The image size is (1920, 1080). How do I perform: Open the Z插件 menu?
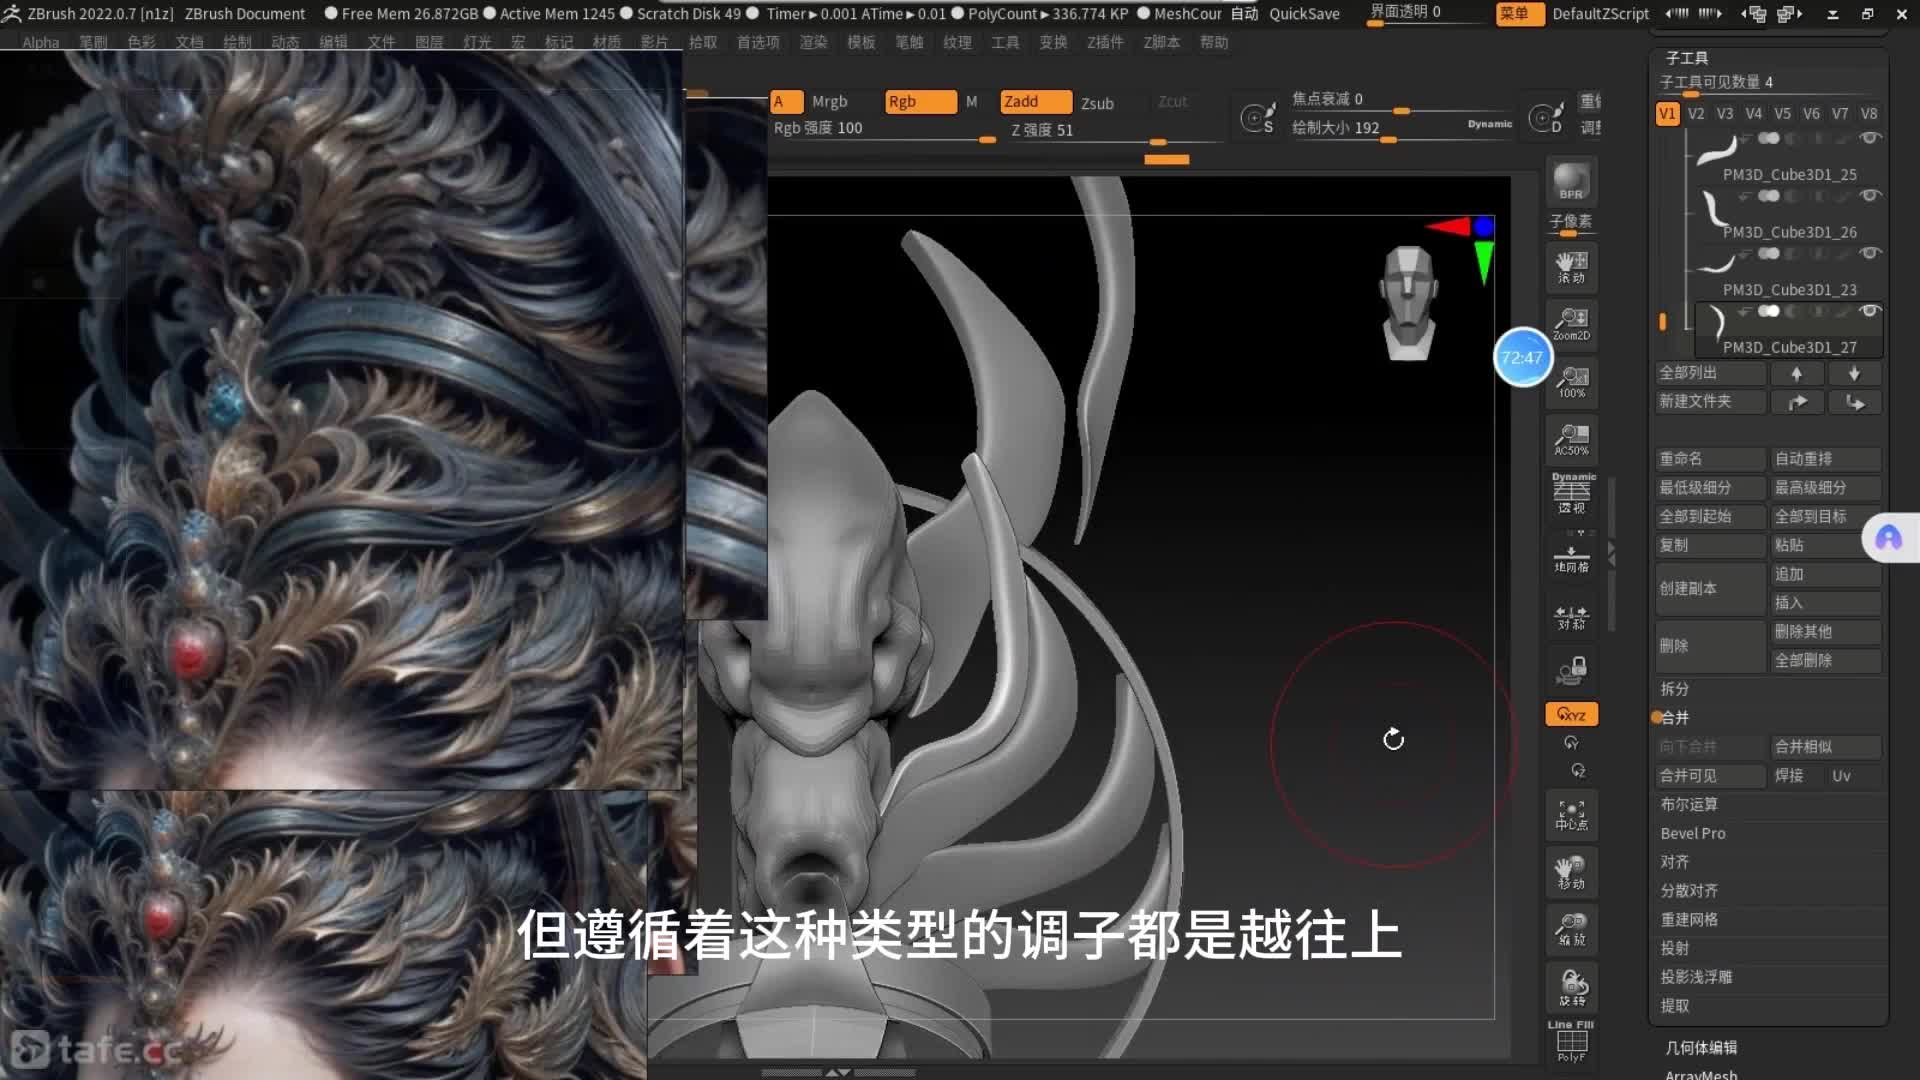pyautogui.click(x=1105, y=42)
